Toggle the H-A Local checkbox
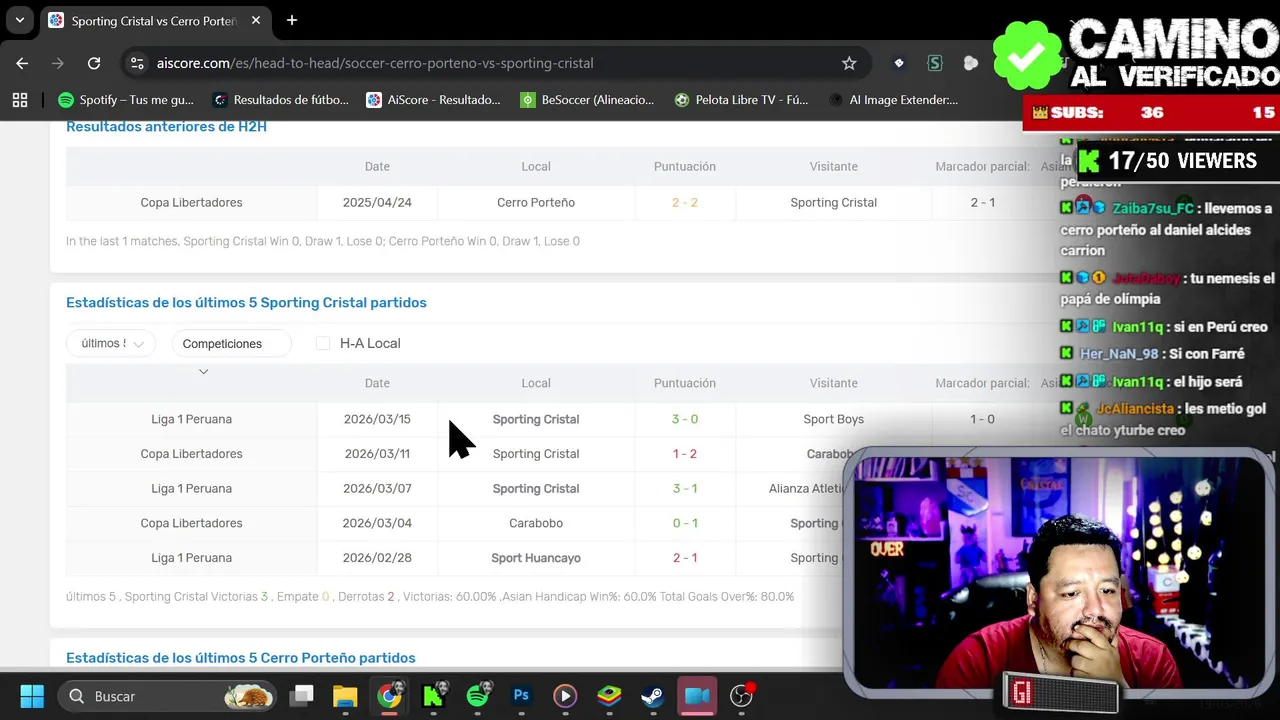 click(x=323, y=343)
